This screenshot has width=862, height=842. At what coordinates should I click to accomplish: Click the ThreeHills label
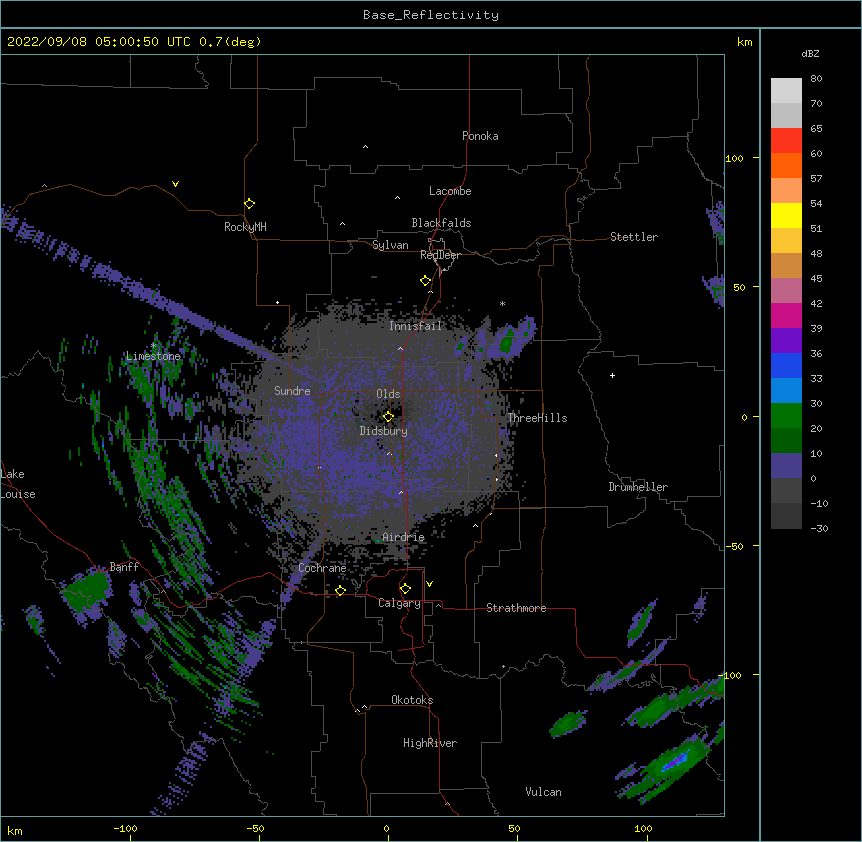coord(537,418)
